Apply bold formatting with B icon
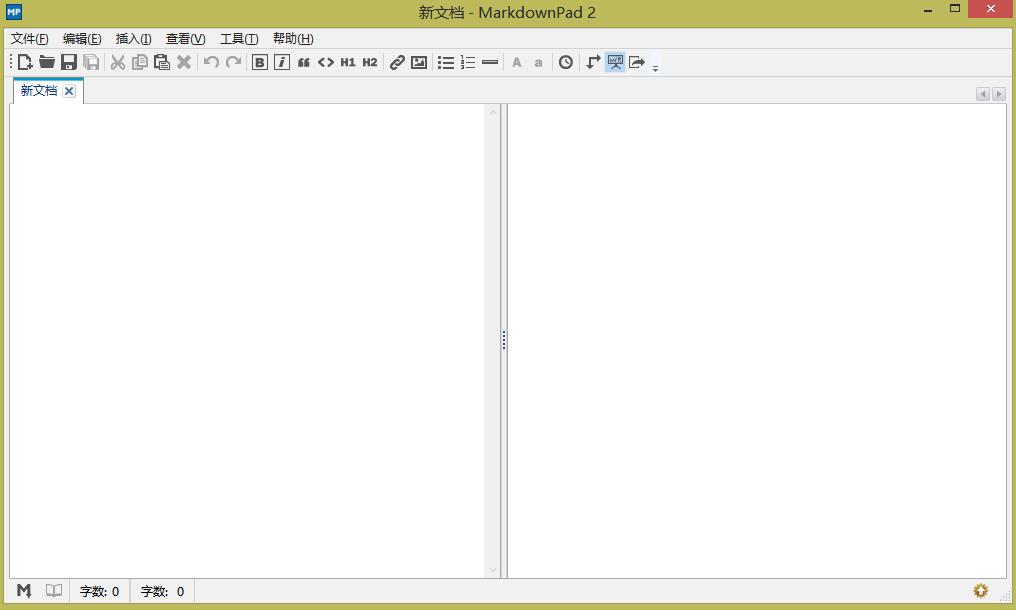Screen dimensions: 1016x610 click(x=260, y=62)
